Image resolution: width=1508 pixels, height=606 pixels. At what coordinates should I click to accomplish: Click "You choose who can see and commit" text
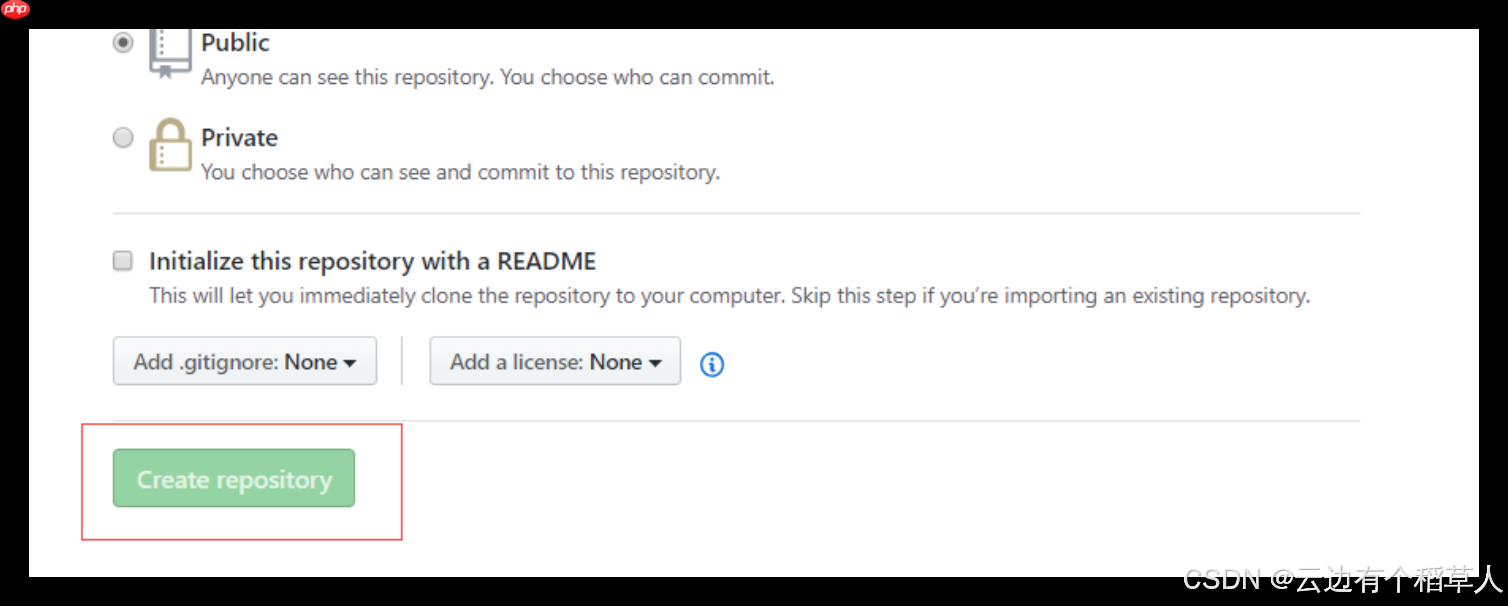pyautogui.click(x=460, y=172)
